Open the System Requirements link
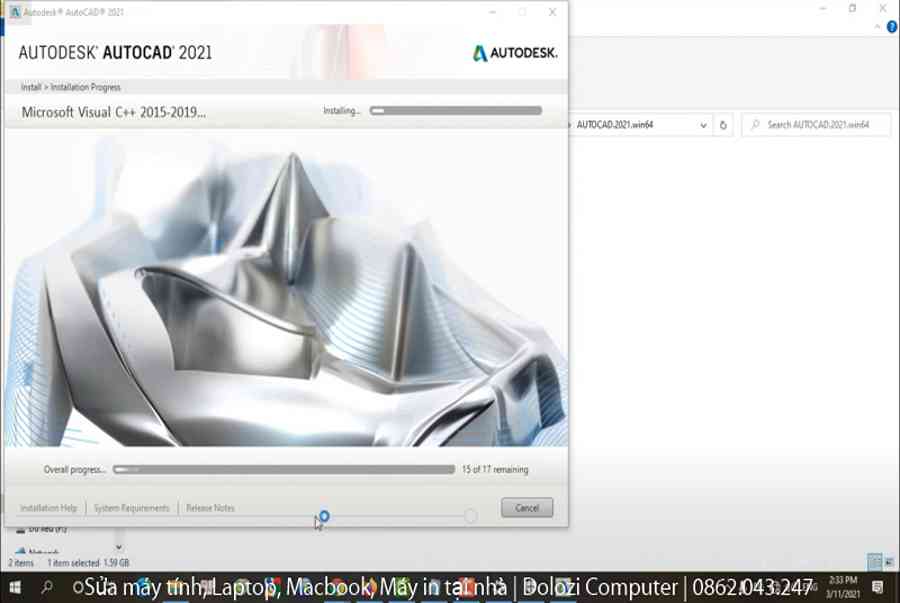 tap(132, 508)
